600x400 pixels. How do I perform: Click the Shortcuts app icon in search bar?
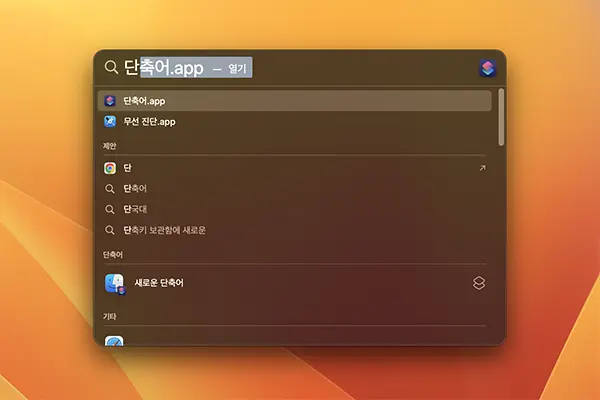pos(488,68)
